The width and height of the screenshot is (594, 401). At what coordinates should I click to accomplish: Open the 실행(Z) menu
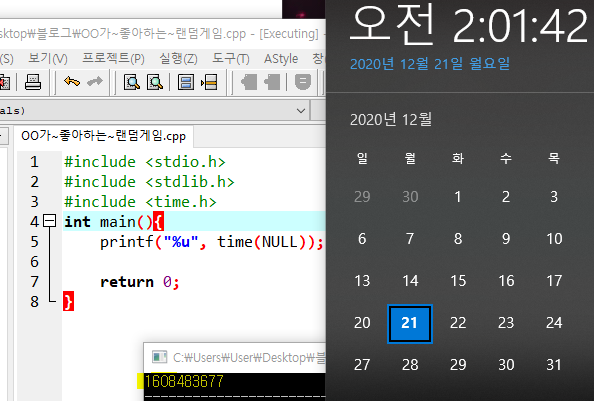(178, 59)
